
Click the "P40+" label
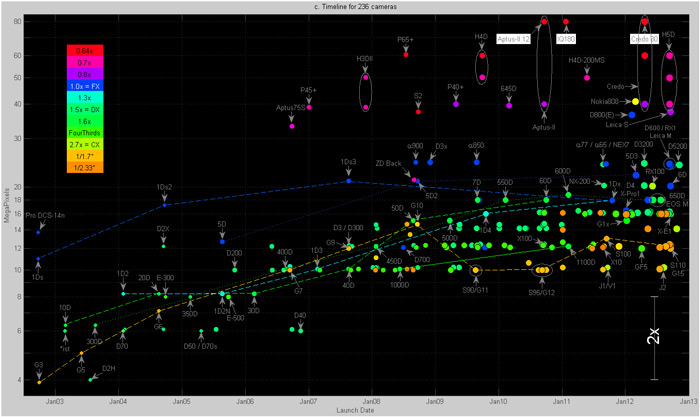(x=455, y=87)
